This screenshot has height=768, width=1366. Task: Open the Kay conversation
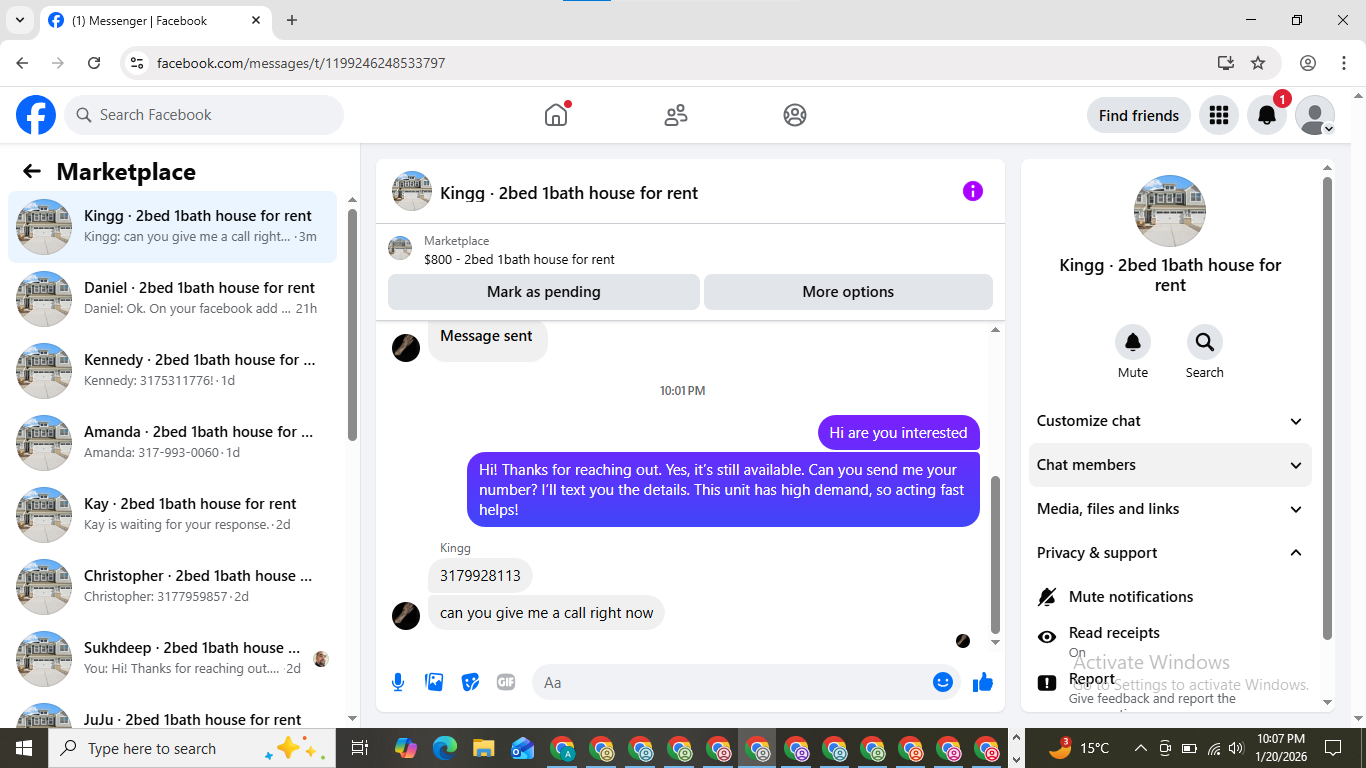[172, 515]
